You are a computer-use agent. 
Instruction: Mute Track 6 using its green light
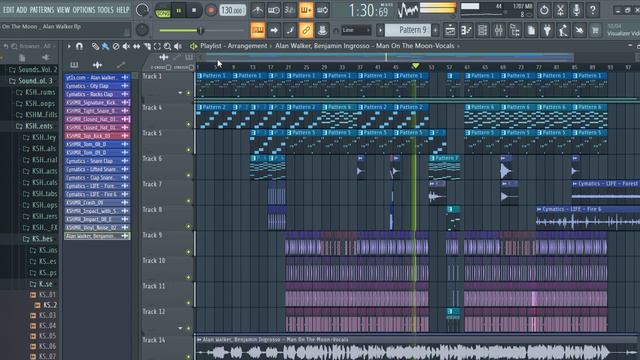[x=189, y=176]
